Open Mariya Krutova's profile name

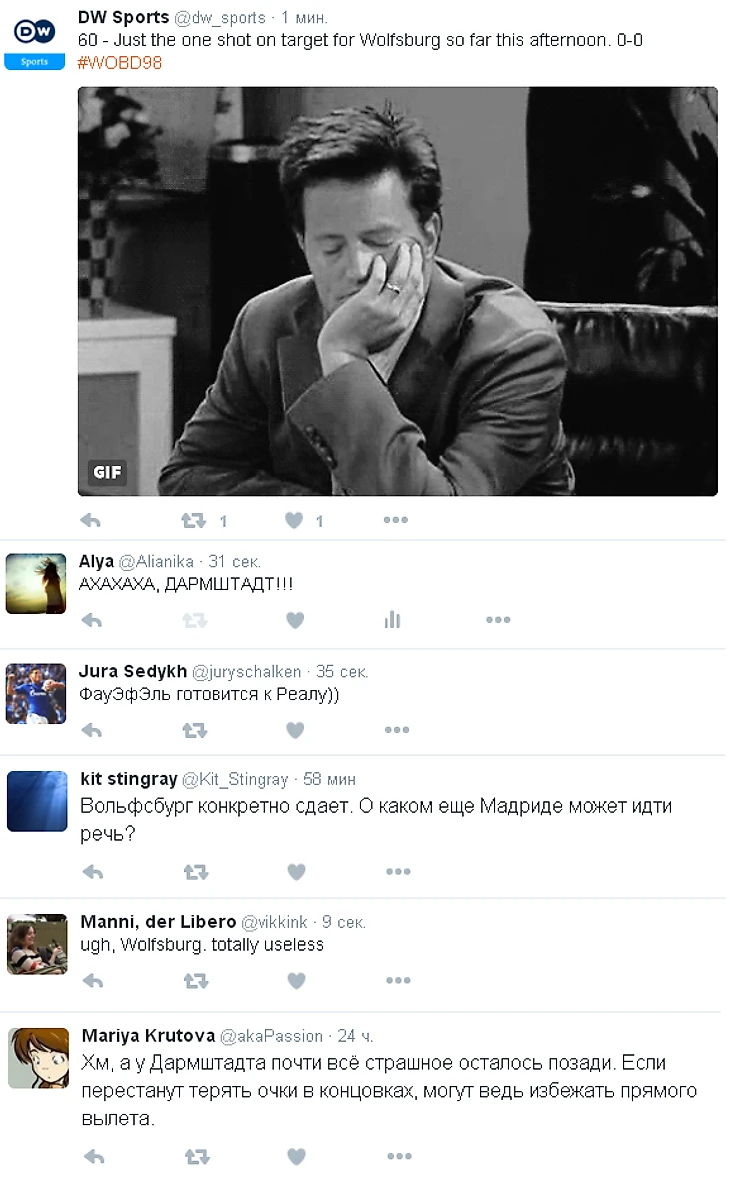(x=148, y=1035)
